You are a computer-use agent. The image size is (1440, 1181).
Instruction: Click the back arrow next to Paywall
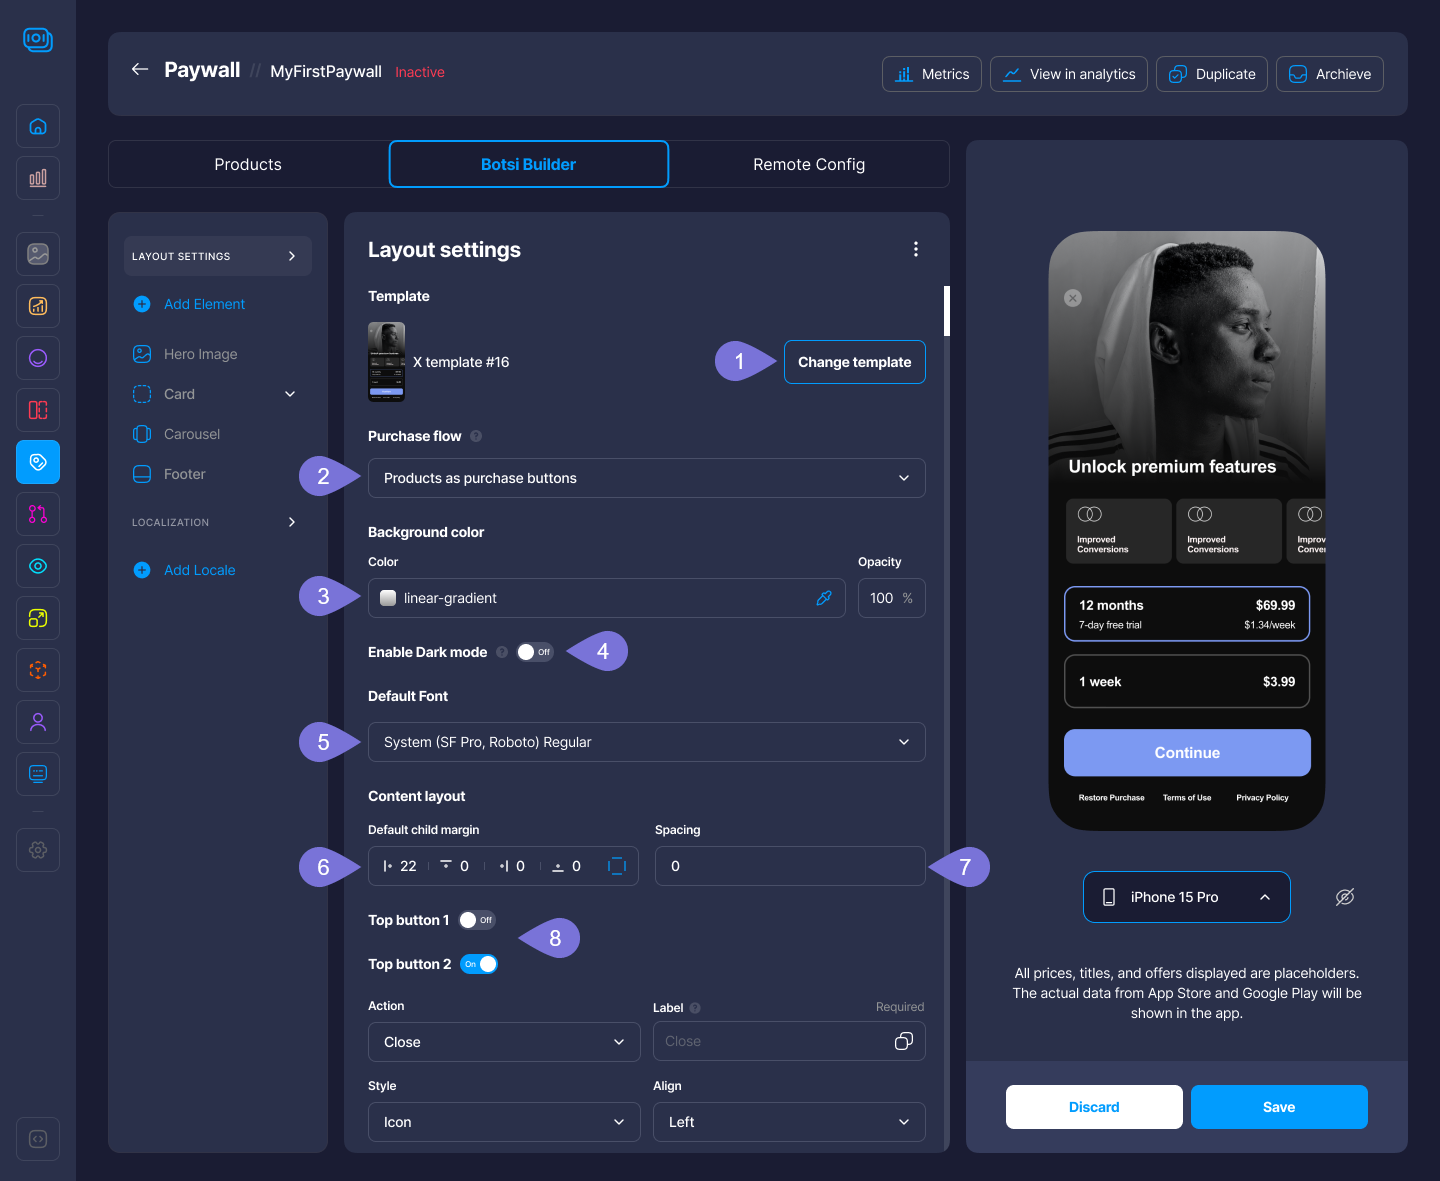pos(140,69)
